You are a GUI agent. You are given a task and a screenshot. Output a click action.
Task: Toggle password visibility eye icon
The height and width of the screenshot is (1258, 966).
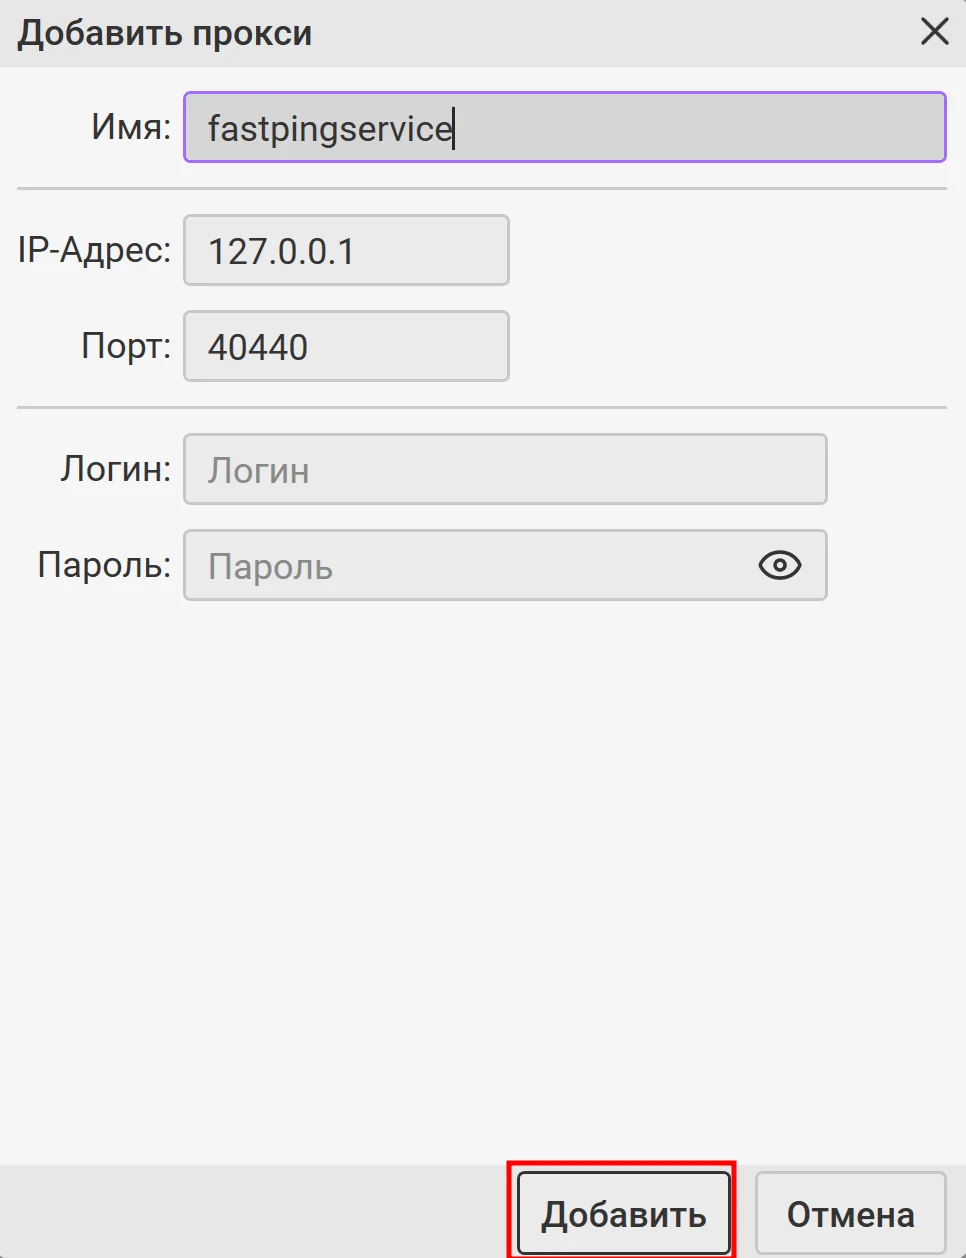click(x=779, y=565)
